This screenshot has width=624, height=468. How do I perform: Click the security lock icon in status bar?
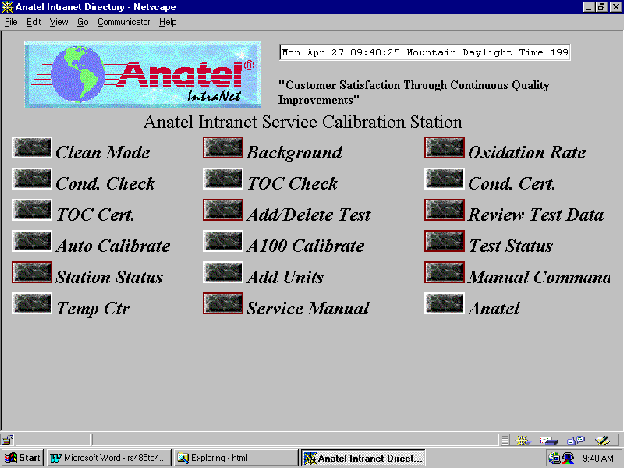[x=8, y=439]
